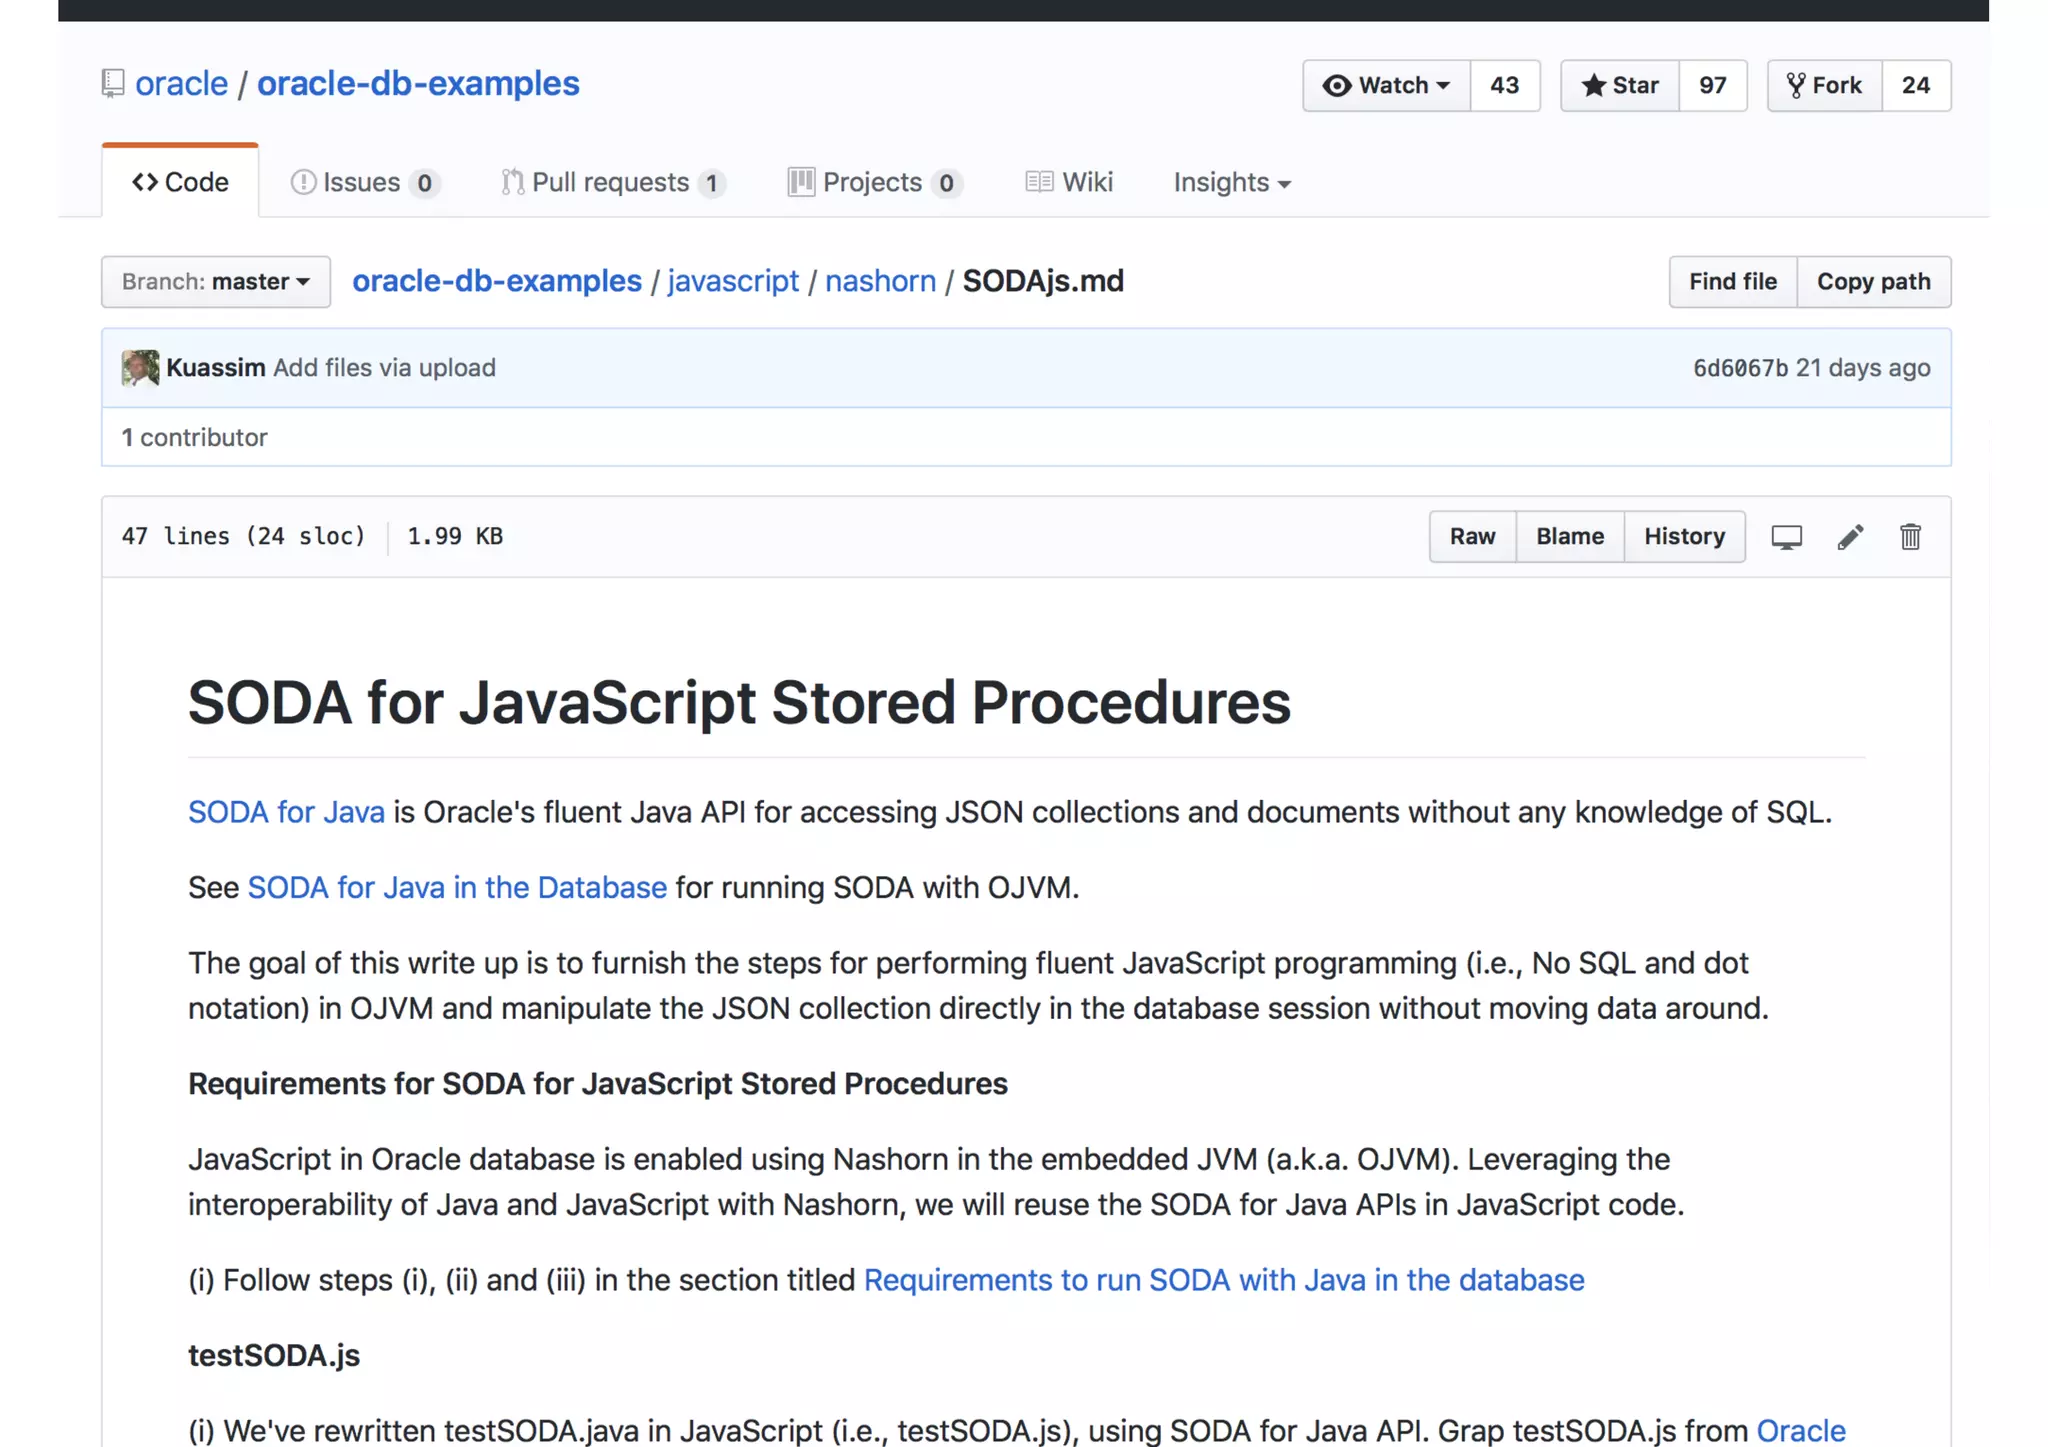Viewport: 2048px width, 1447px height.
Task: Click the repository book icon
Action: 113,84
